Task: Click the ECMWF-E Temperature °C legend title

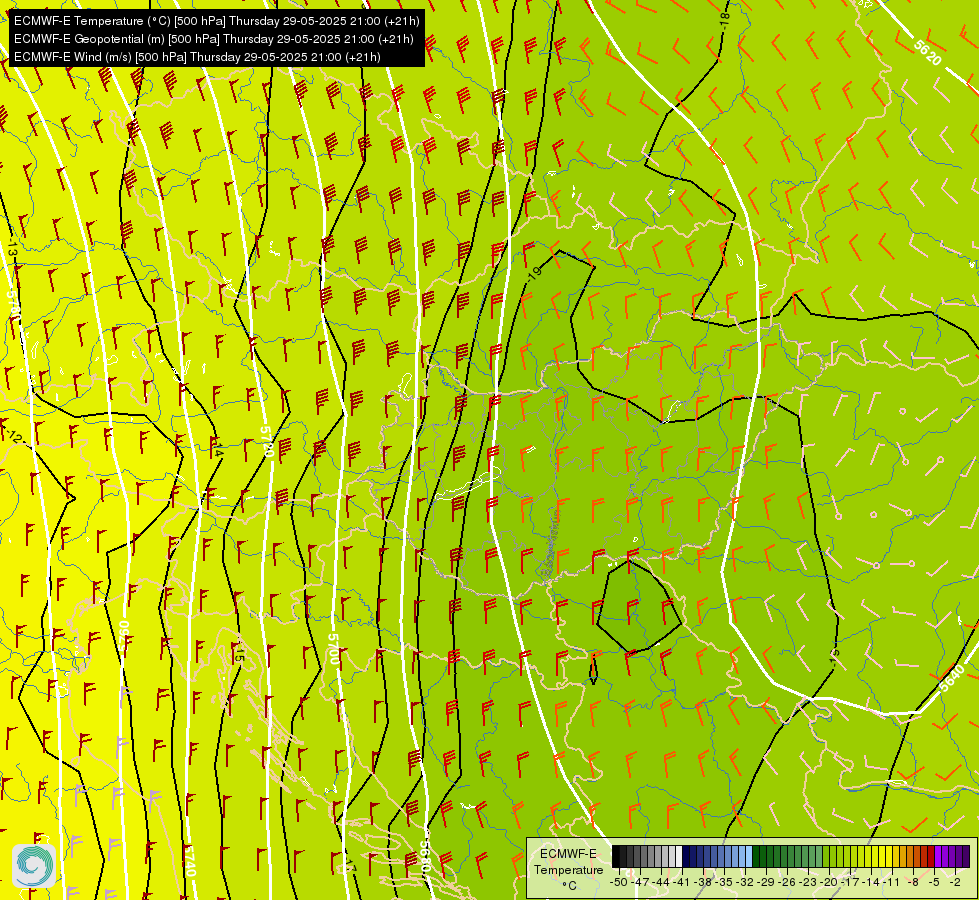Action: (568, 869)
